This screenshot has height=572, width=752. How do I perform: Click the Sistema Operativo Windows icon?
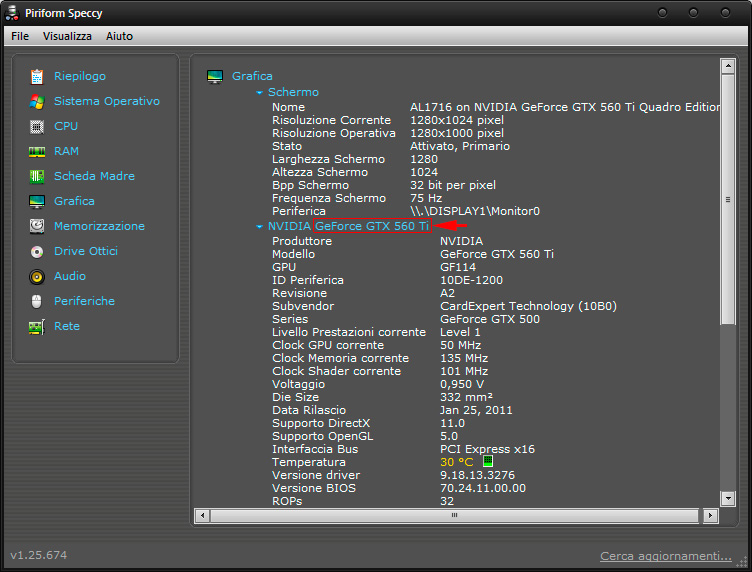coord(37,101)
